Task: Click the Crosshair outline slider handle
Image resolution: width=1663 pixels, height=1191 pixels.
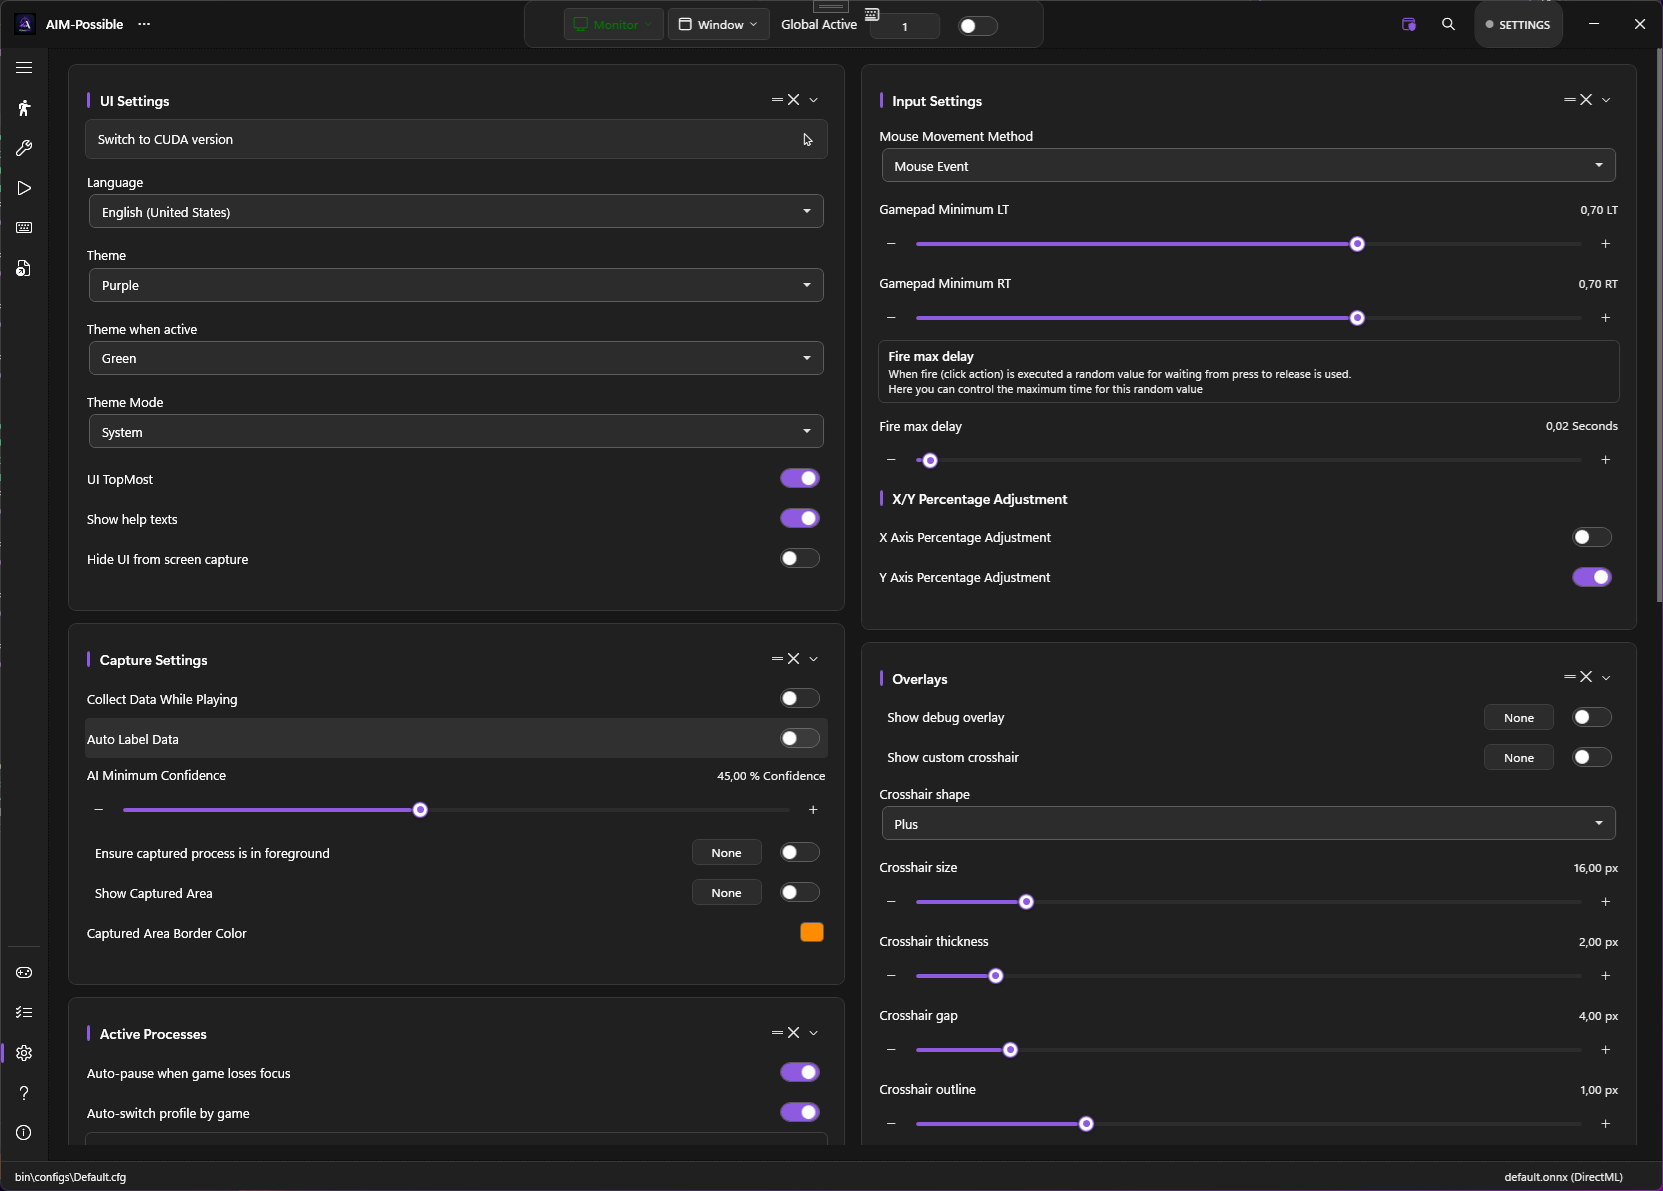Action: 1086,1124
